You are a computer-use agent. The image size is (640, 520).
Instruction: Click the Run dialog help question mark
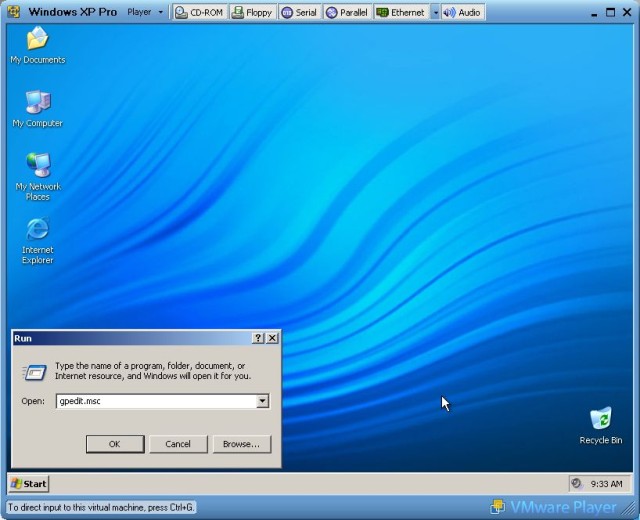pyautogui.click(x=258, y=338)
